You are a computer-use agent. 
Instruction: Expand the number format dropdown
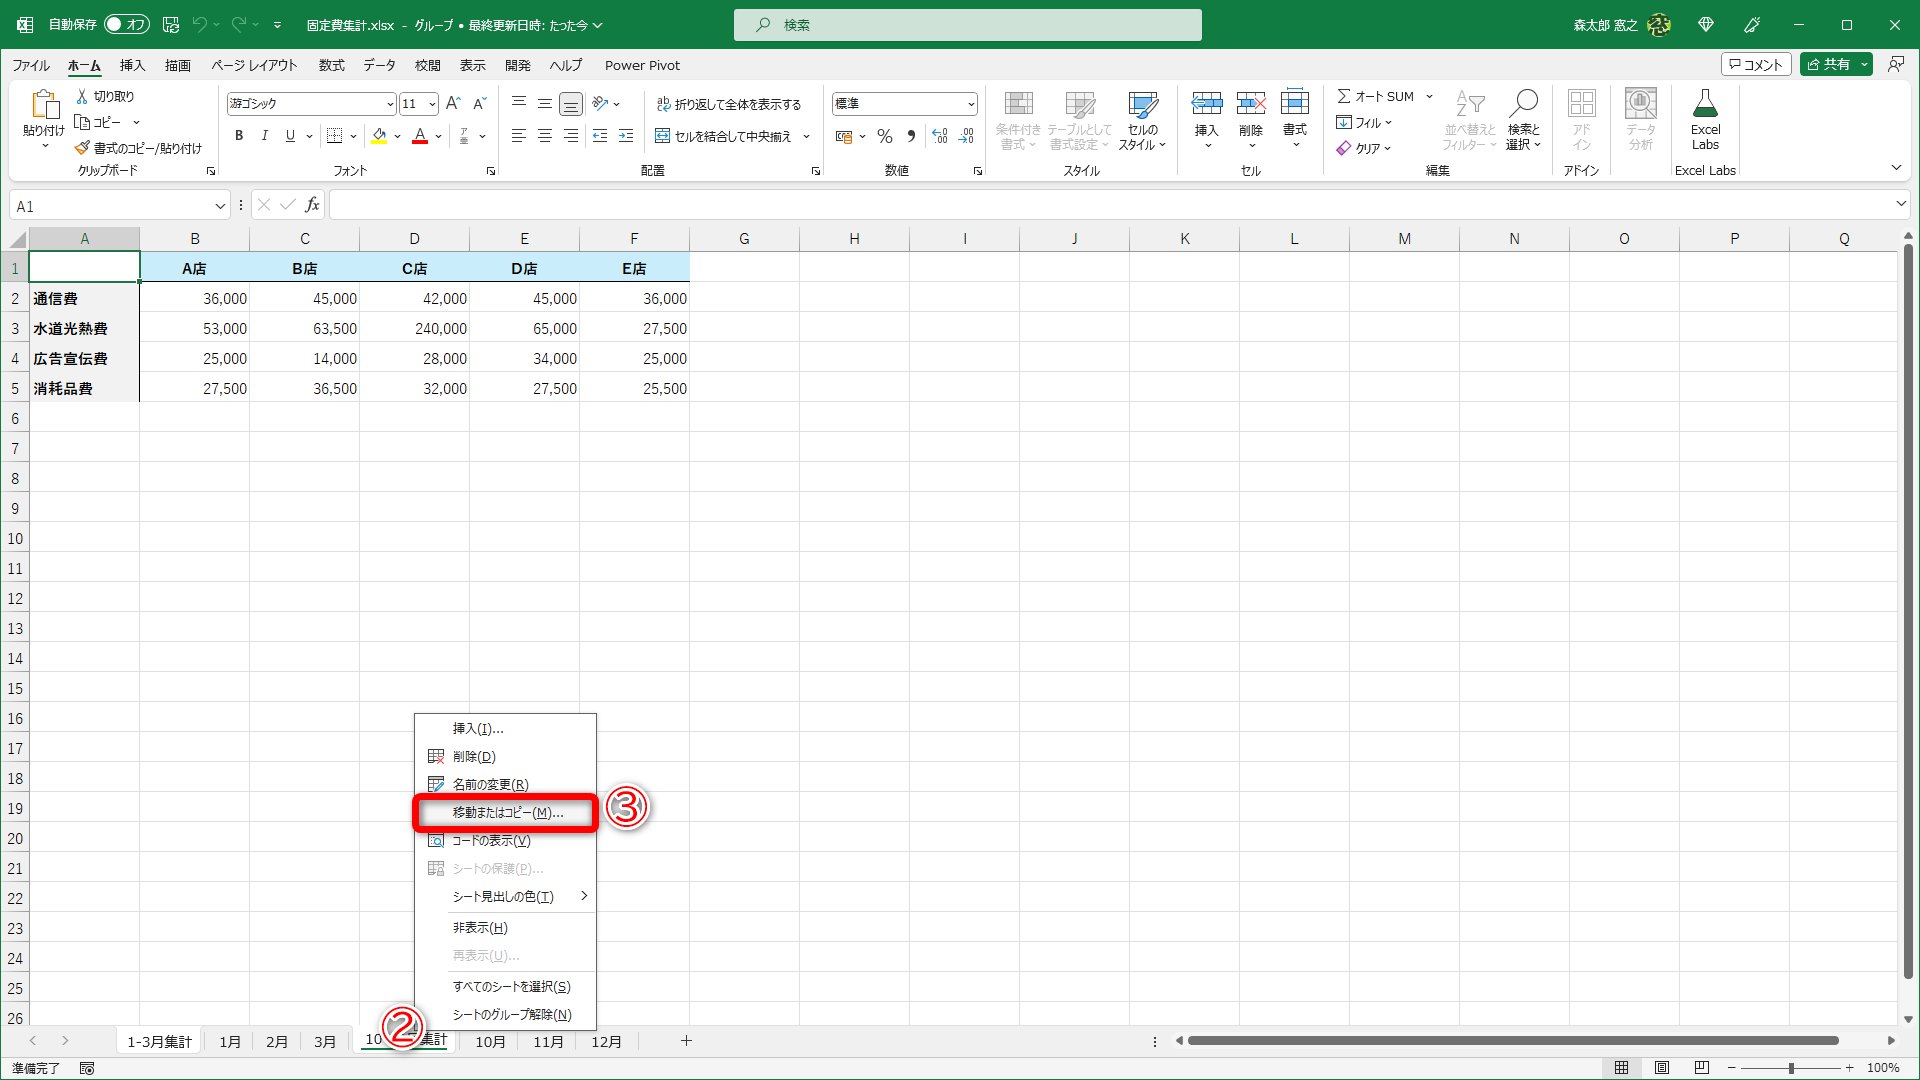pyautogui.click(x=970, y=104)
